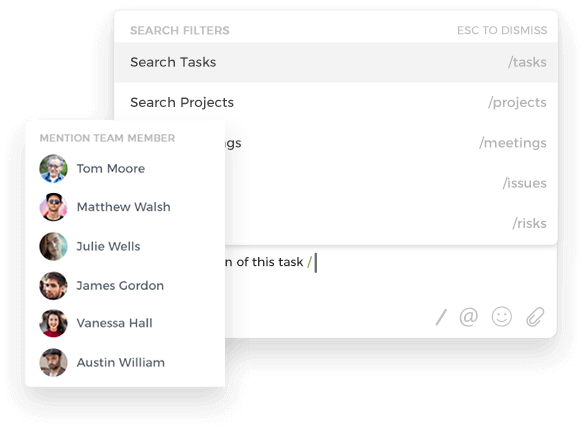Click Matthew Walsh's profile picture

pyautogui.click(x=53, y=207)
